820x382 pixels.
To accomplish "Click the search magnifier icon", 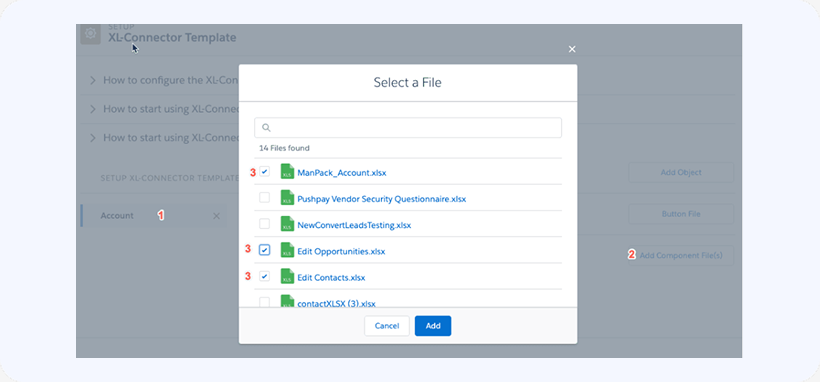I will [266, 128].
